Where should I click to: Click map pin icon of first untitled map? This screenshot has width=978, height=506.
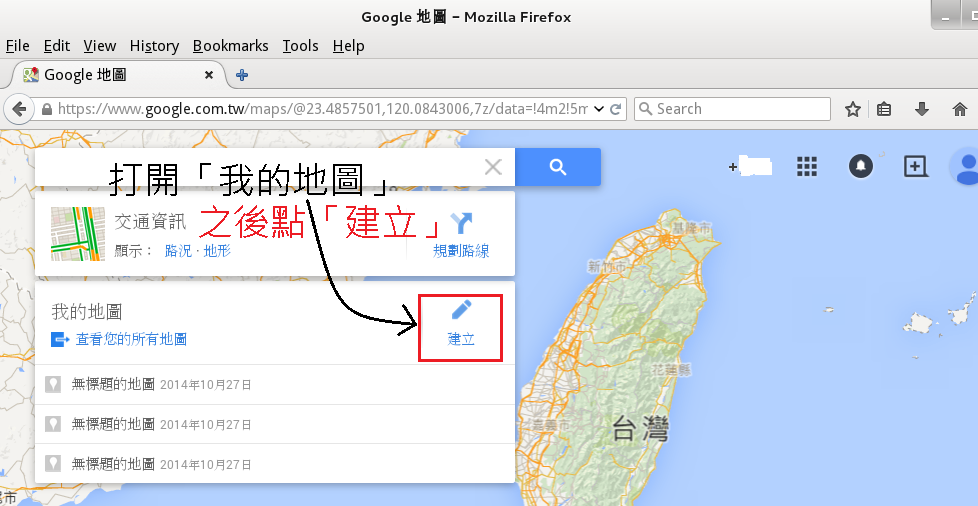53,384
